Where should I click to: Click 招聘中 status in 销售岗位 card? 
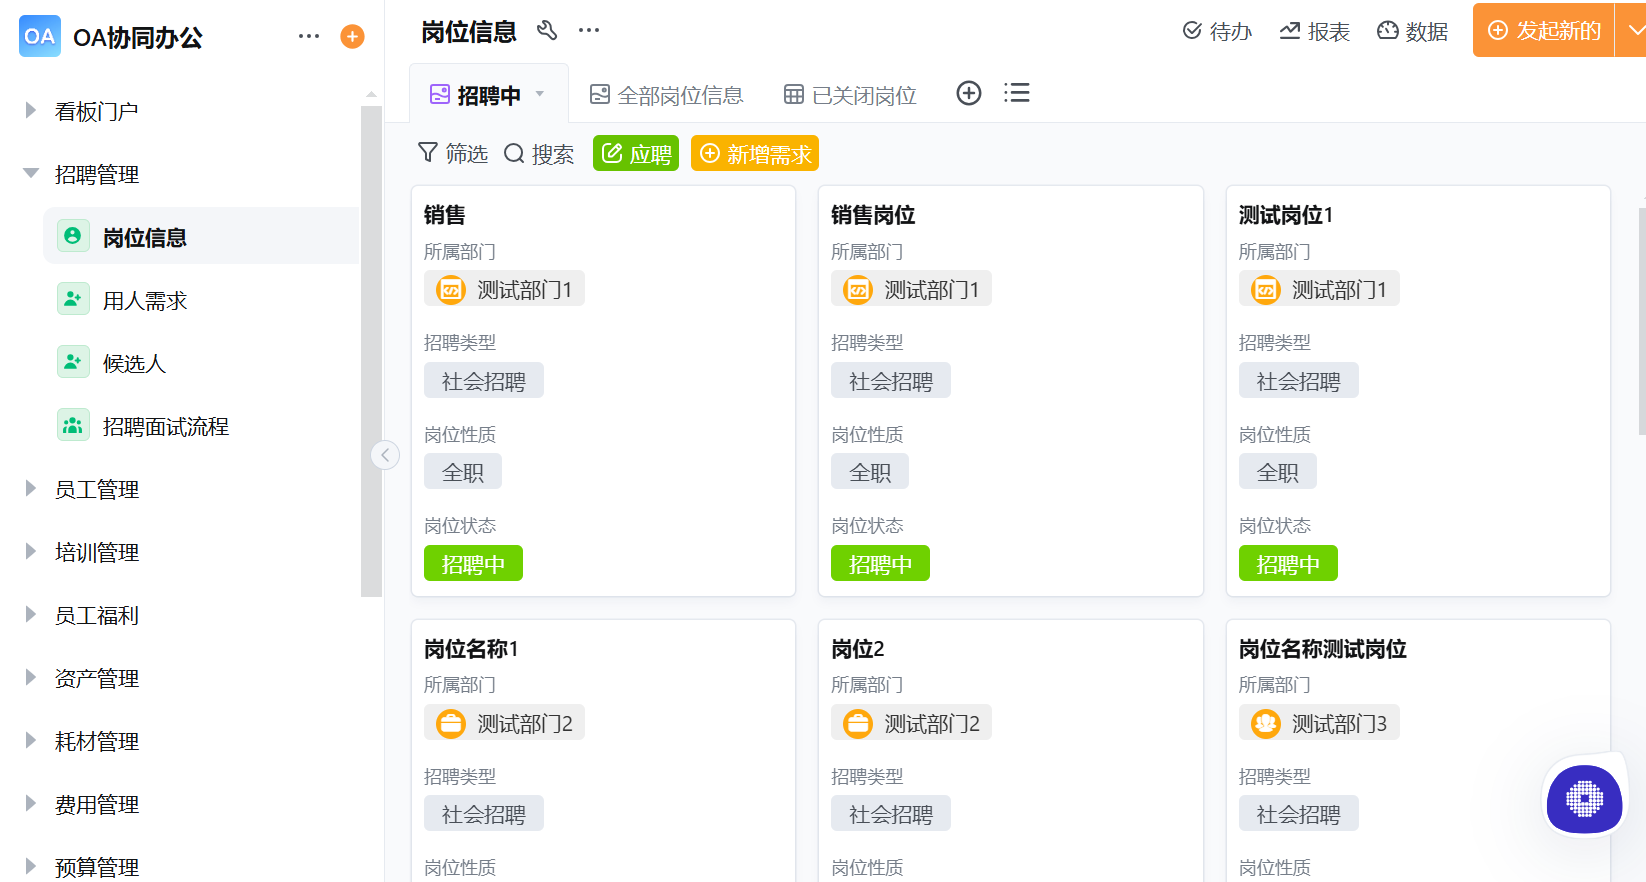[x=880, y=563]
